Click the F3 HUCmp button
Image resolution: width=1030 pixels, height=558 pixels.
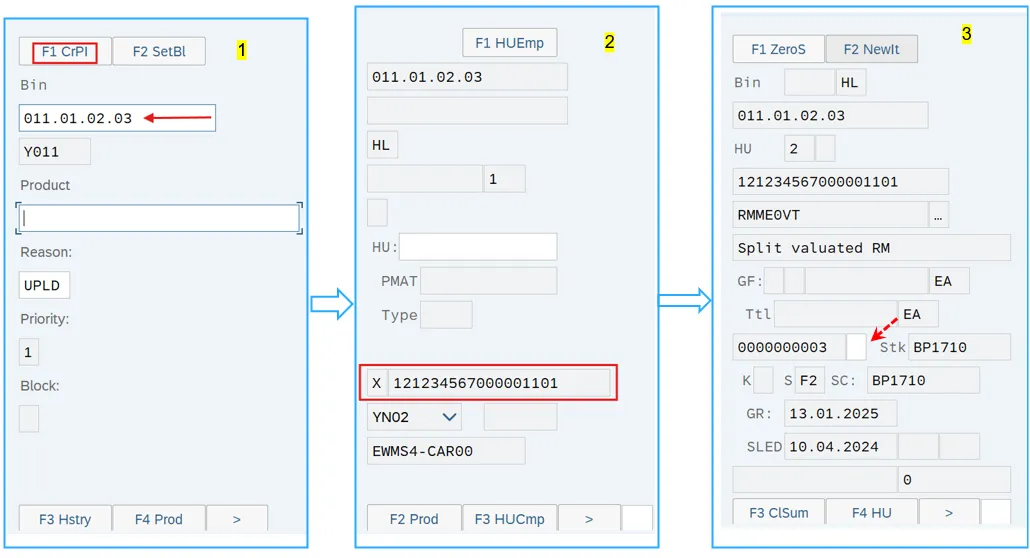pyautogui.click(x=509, y=519)
